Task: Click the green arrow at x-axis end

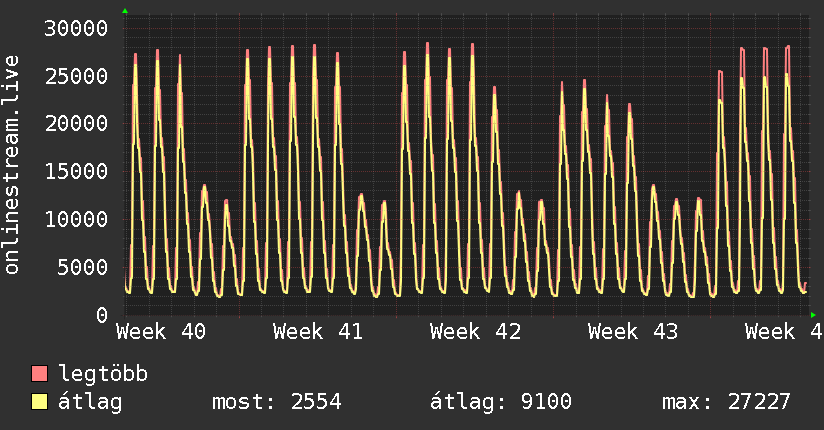Action: tap(813, 315)
